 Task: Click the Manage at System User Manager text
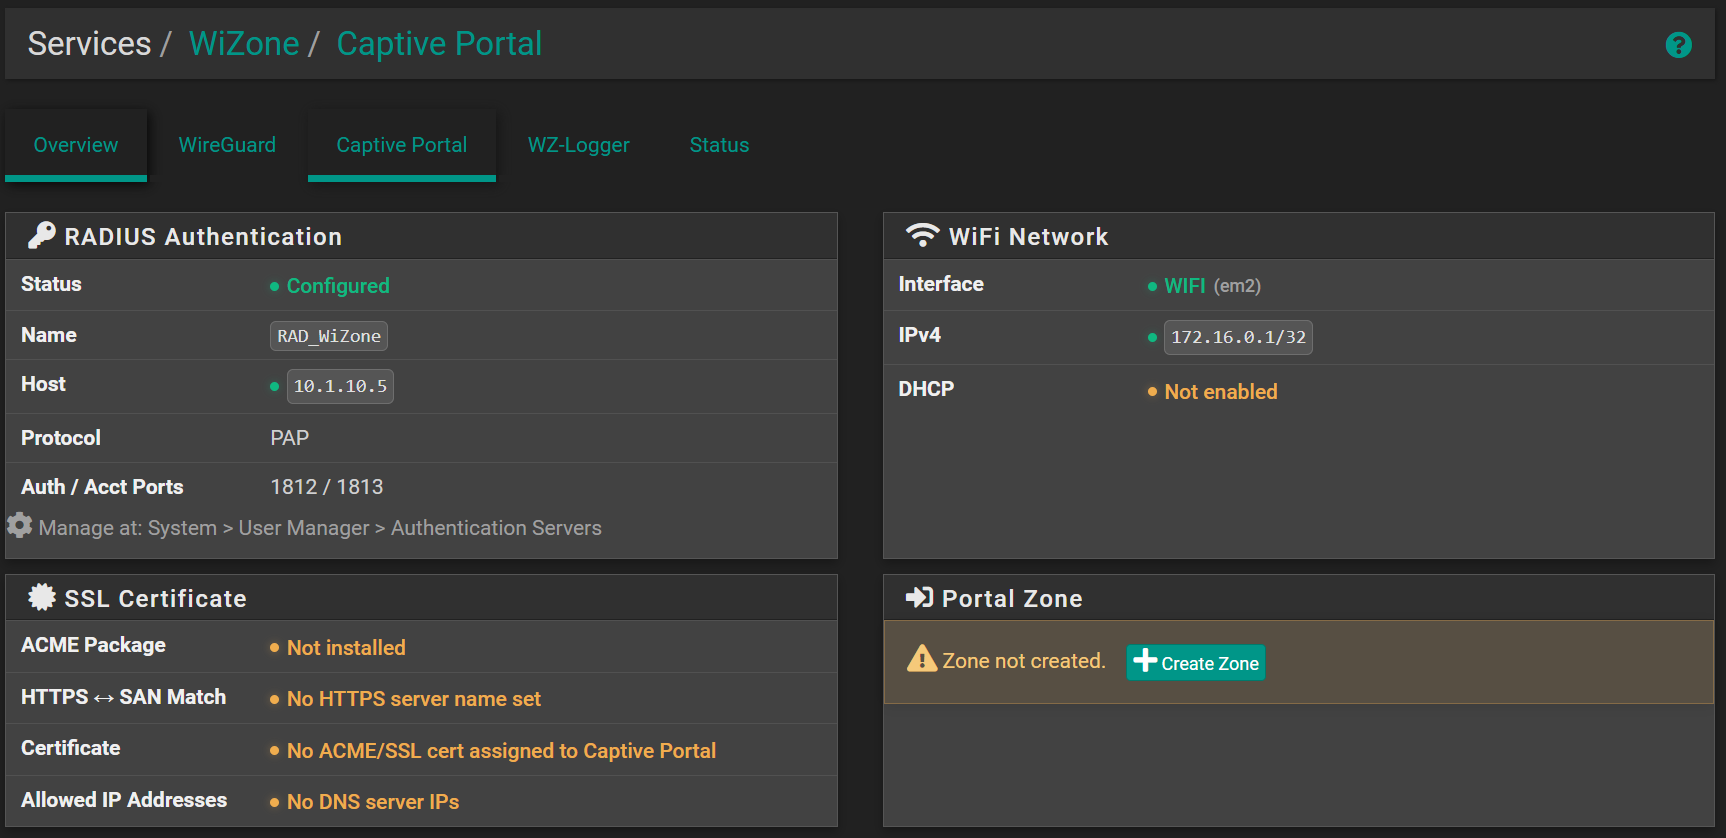(320, 528)
